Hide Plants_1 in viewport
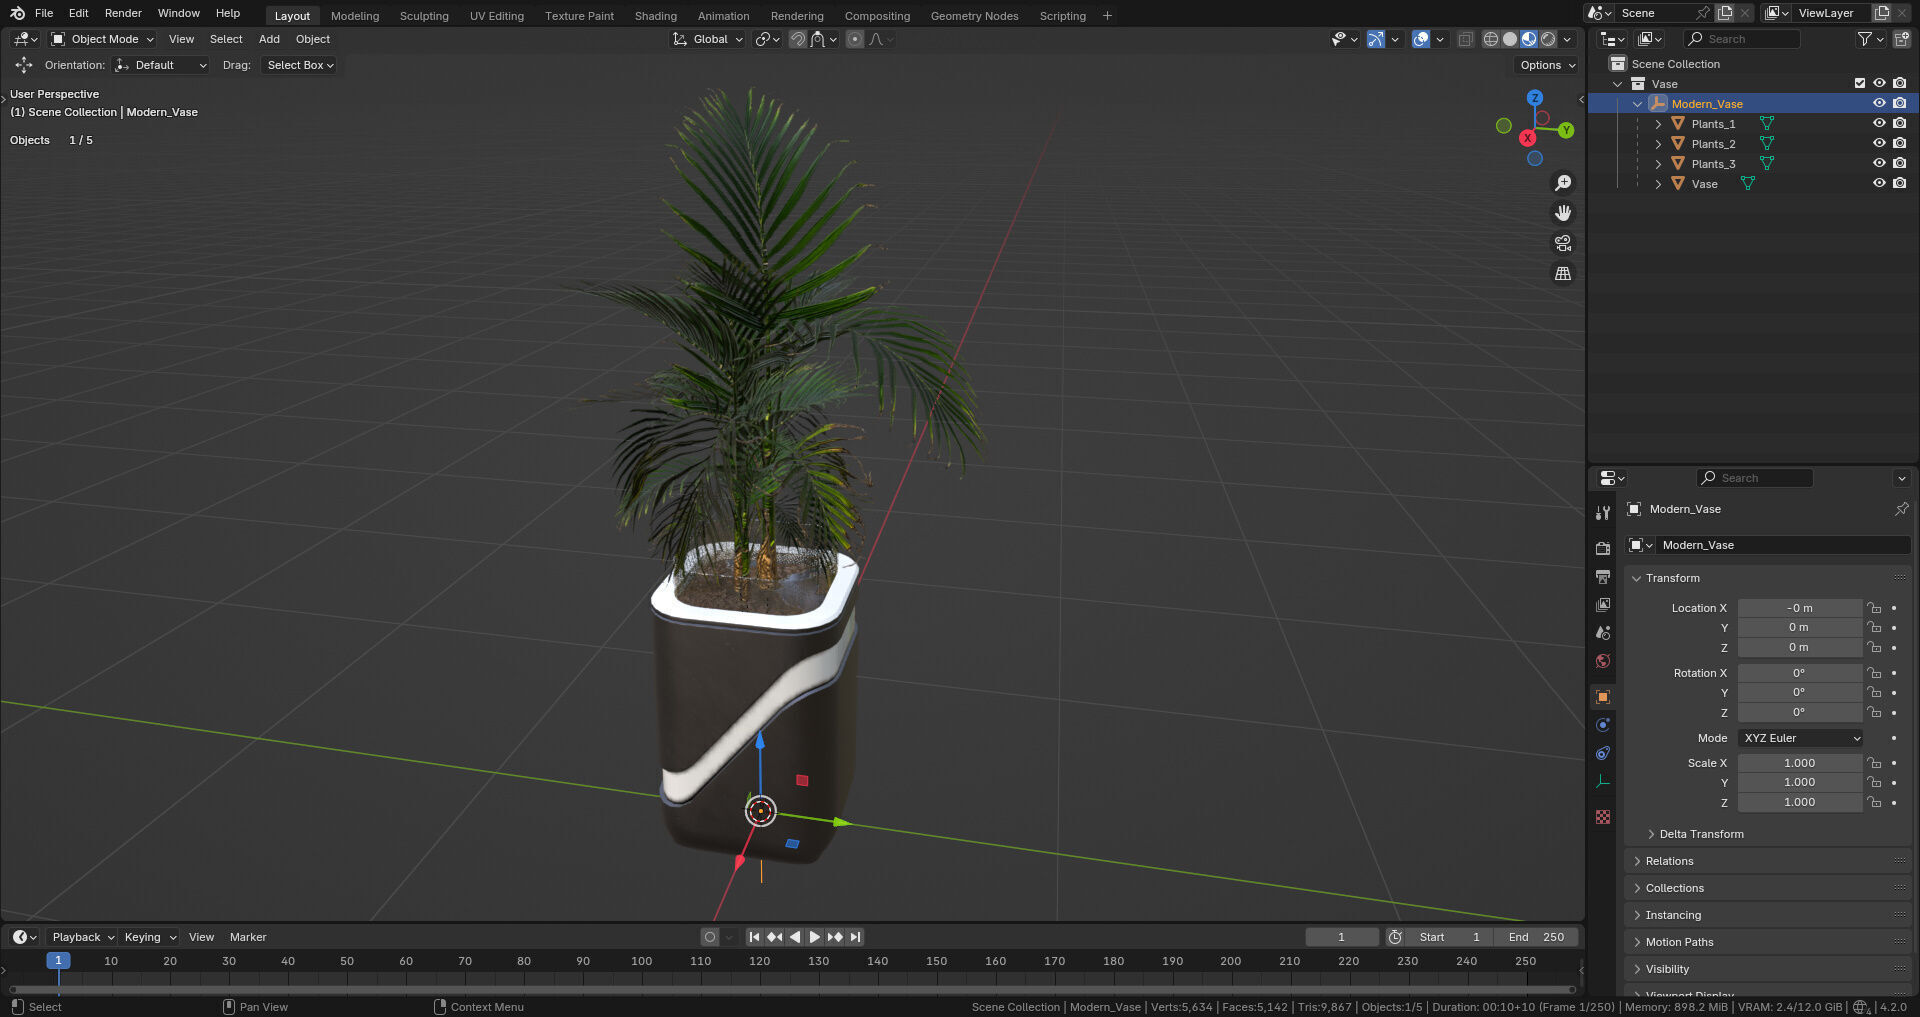This screenshot has width=1920, height=1017. (x=1879, y=123)
